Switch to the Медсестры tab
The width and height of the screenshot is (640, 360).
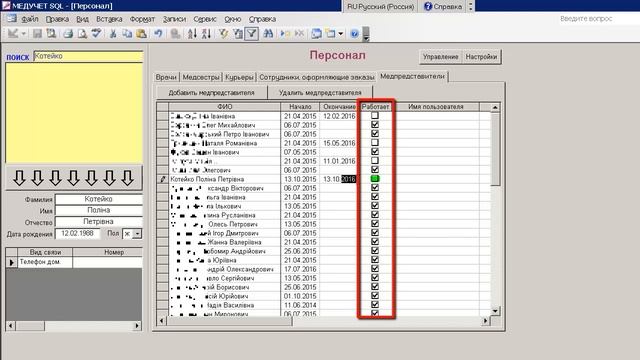point(200,77)
